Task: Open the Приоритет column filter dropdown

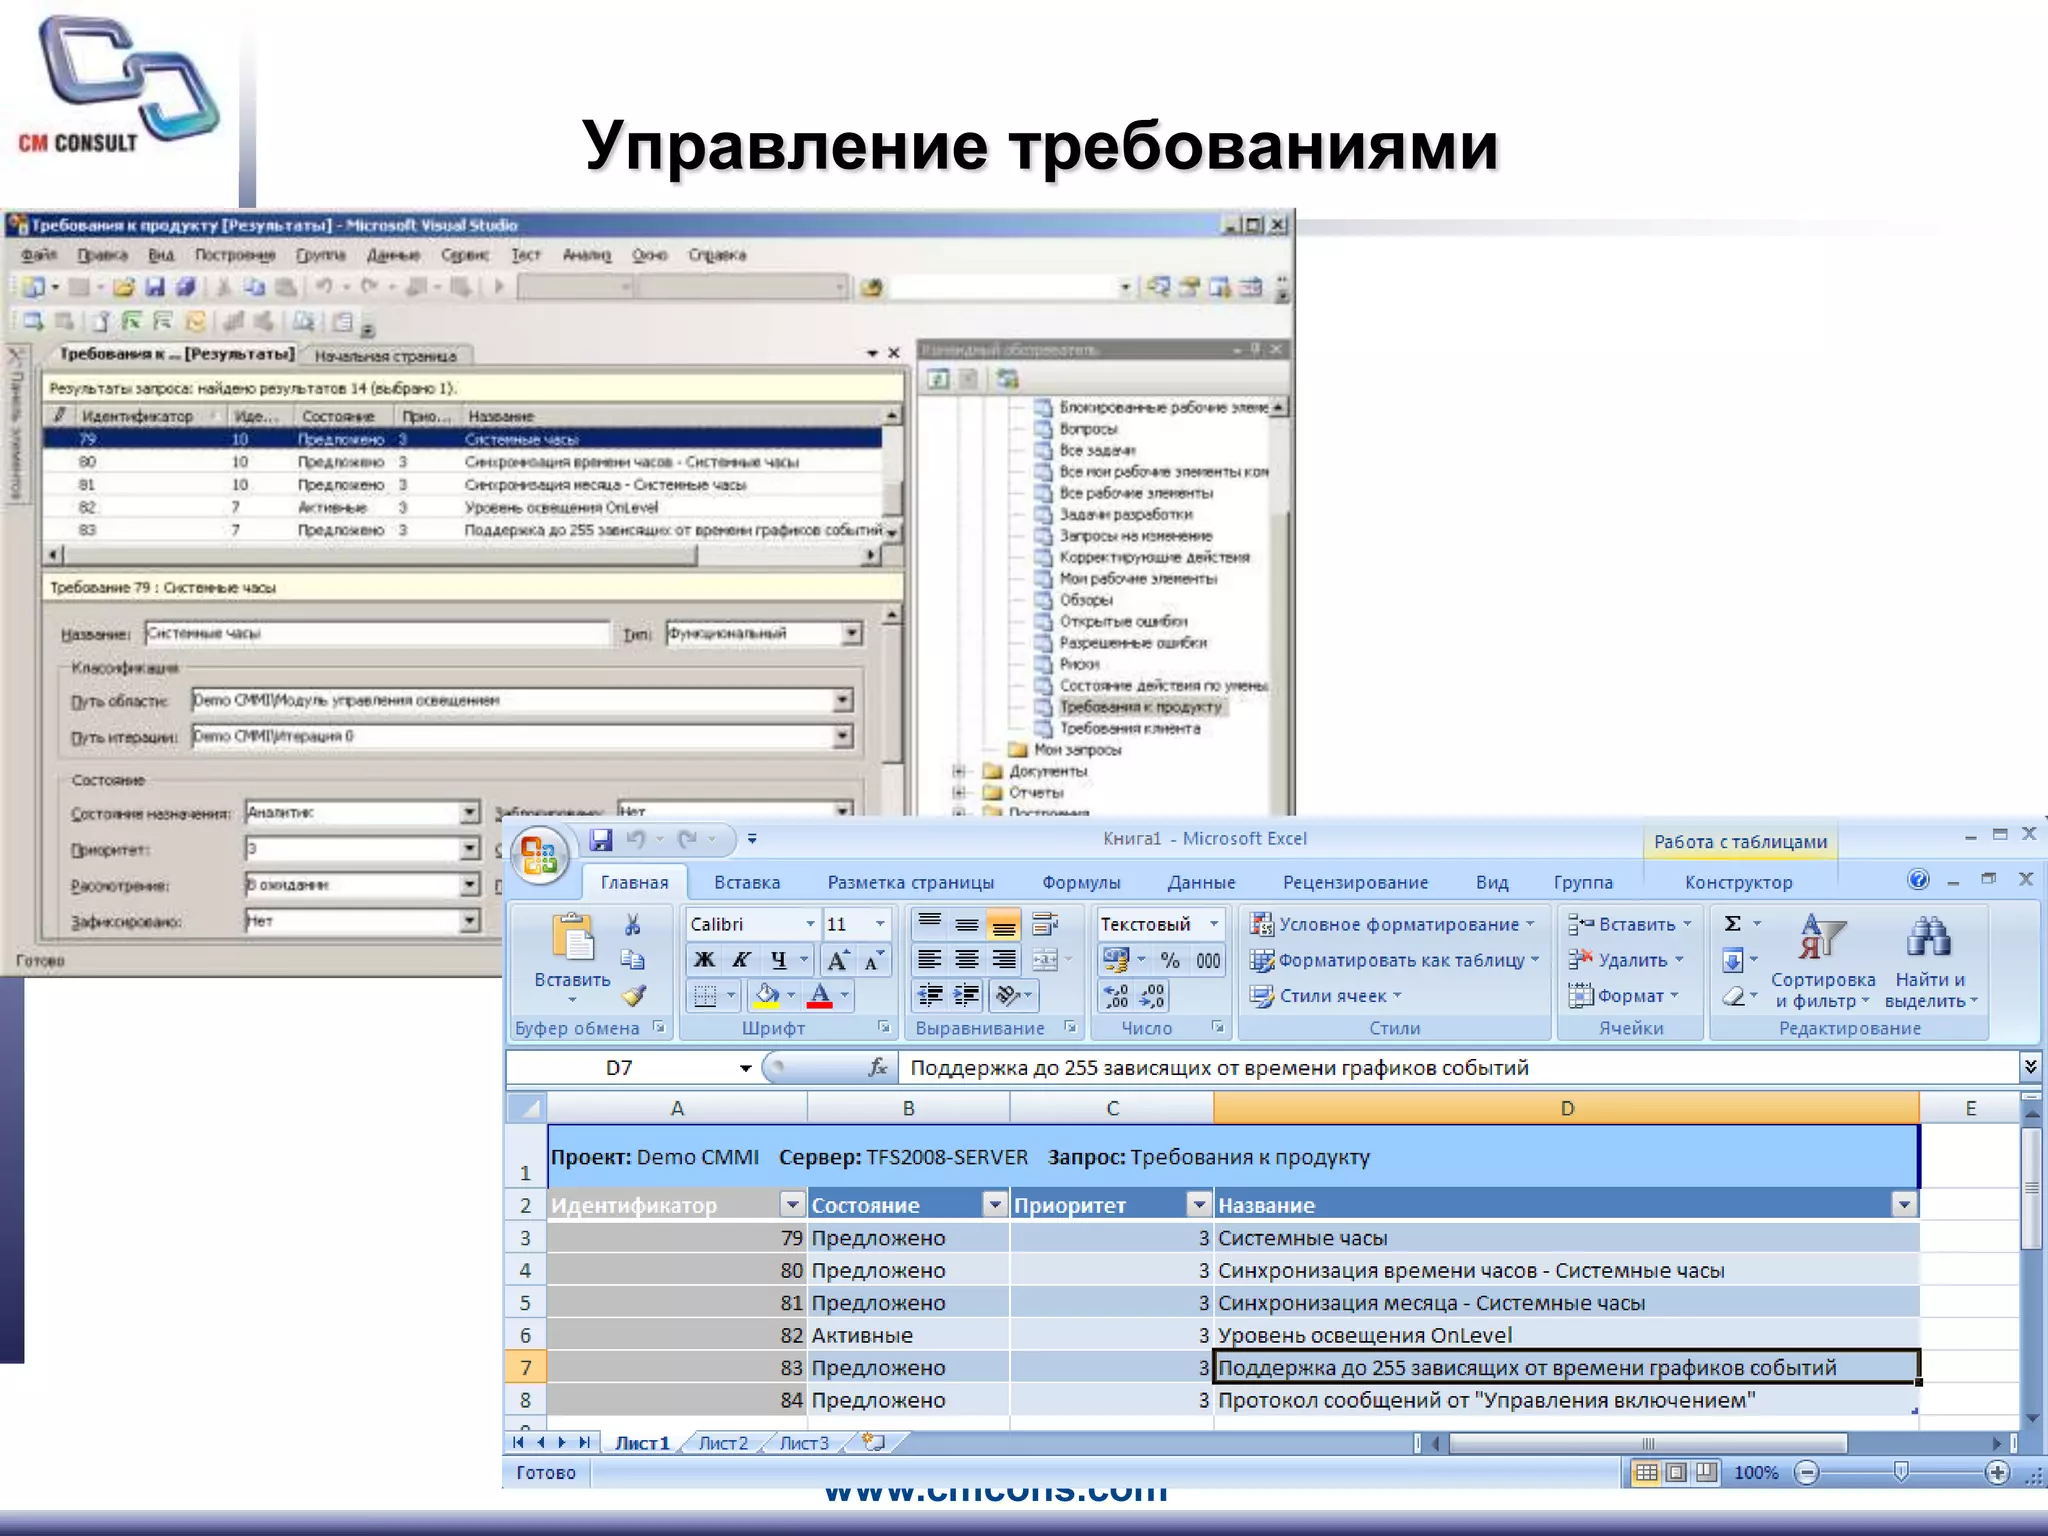Action: click(x=1198, y=1205)
